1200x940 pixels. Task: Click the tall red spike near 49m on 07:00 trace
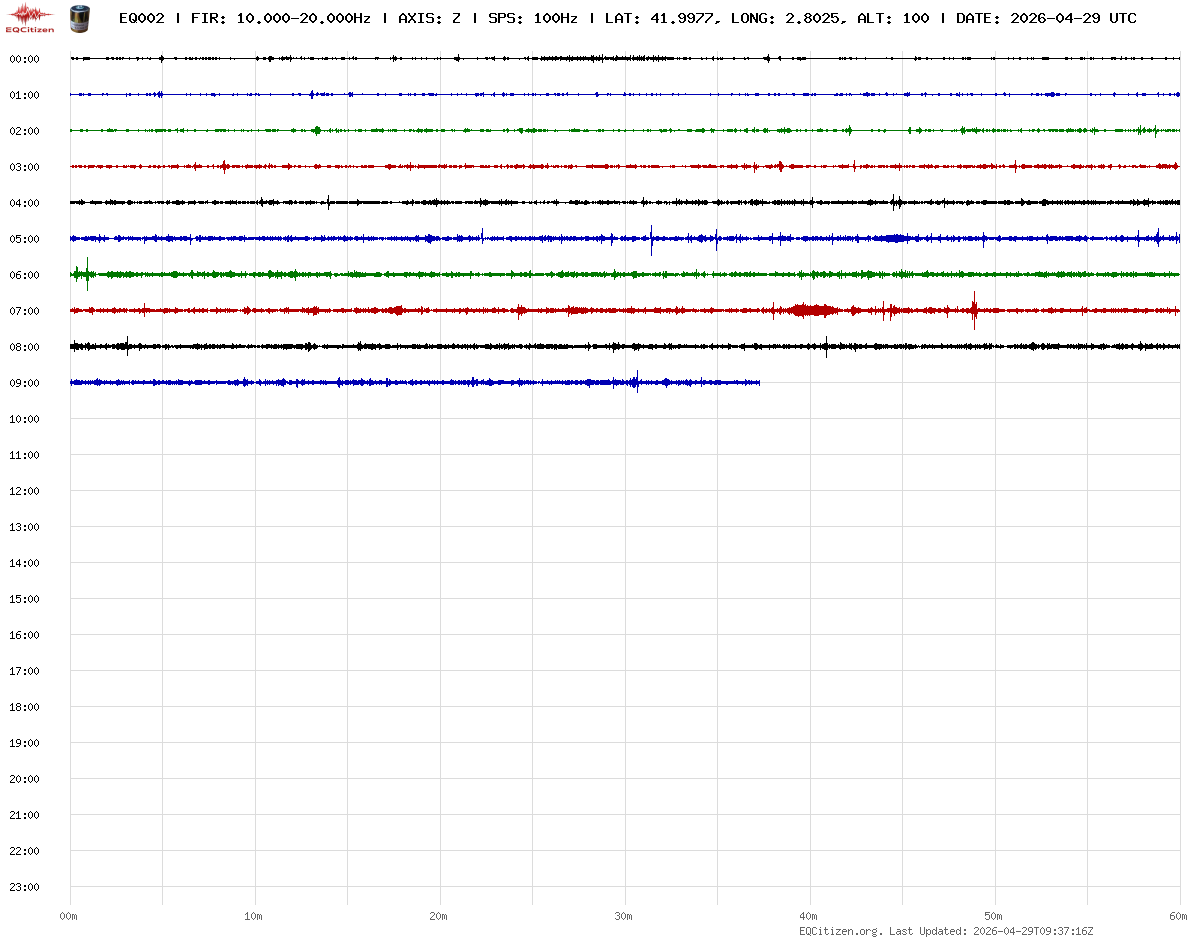(974, 309)
